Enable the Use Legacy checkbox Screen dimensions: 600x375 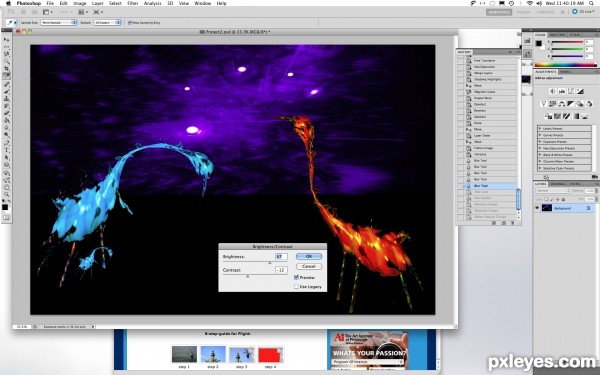296,286
